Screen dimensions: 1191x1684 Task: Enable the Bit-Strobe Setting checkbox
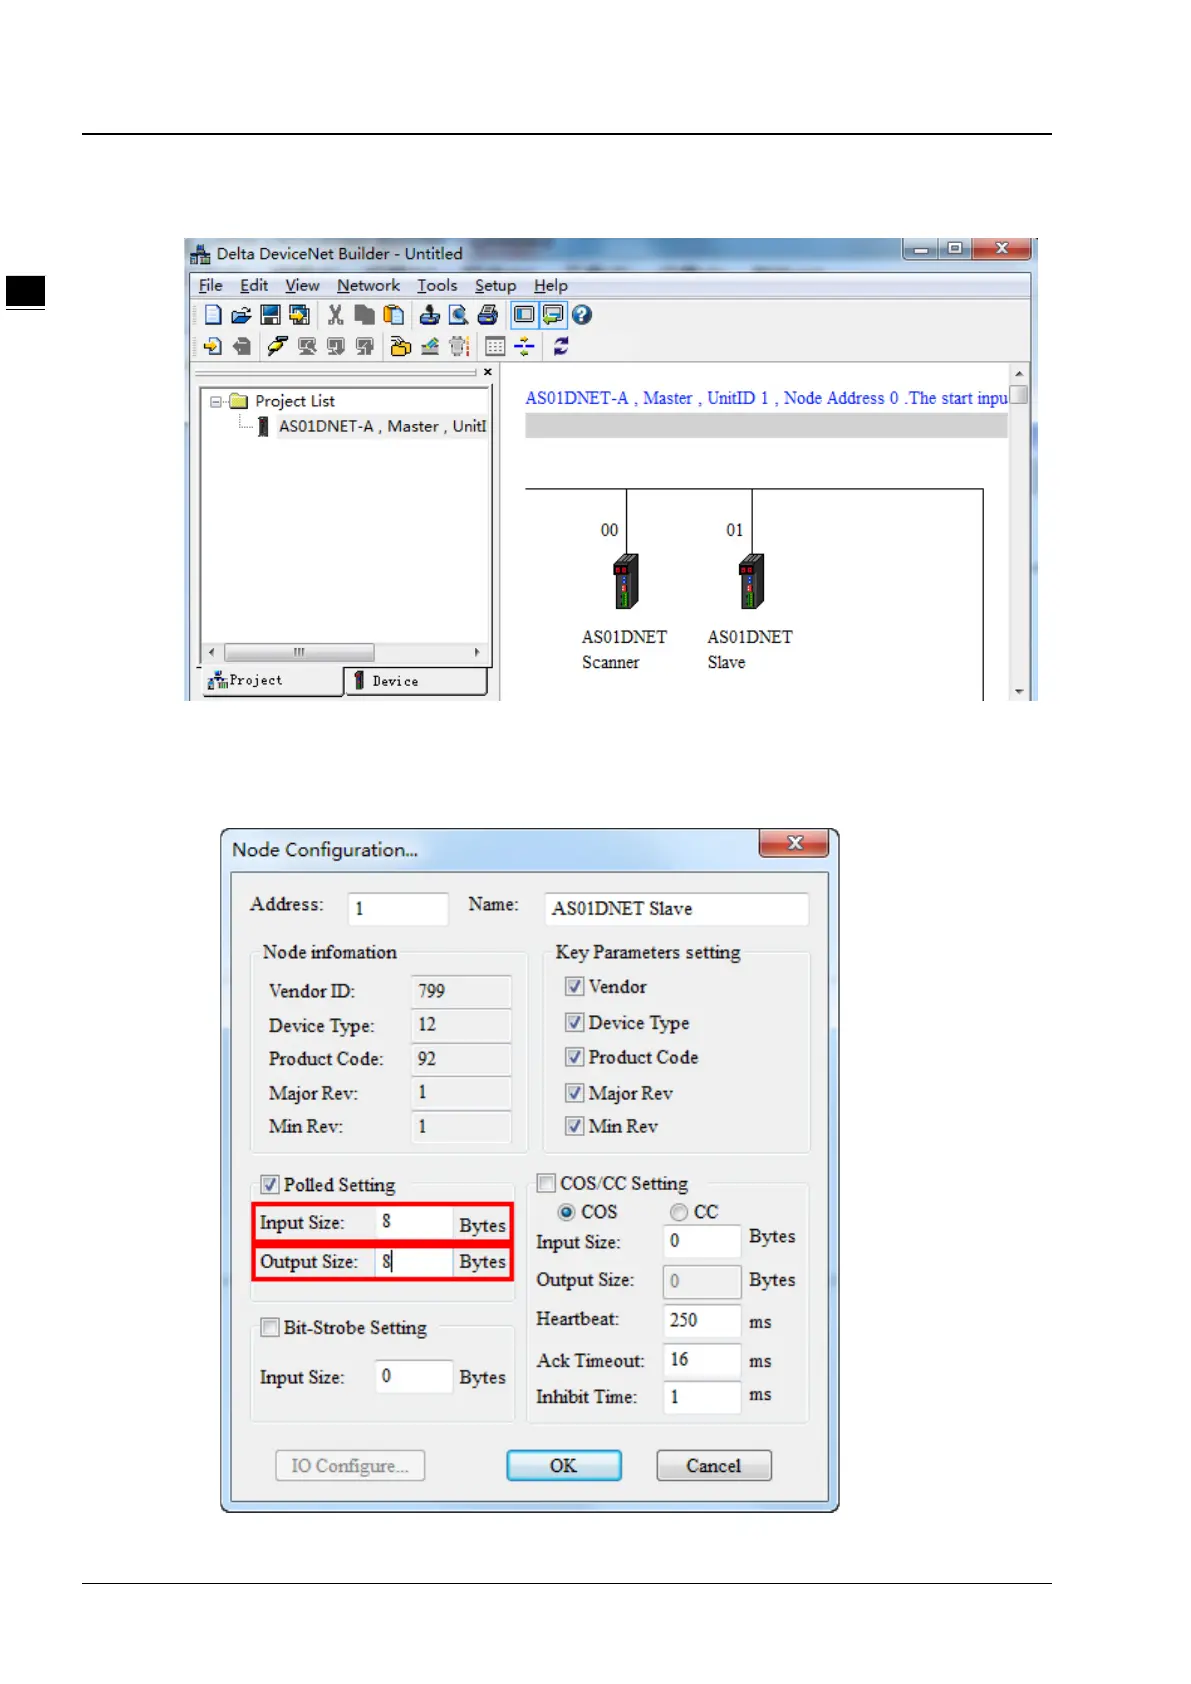point(270,1328)
